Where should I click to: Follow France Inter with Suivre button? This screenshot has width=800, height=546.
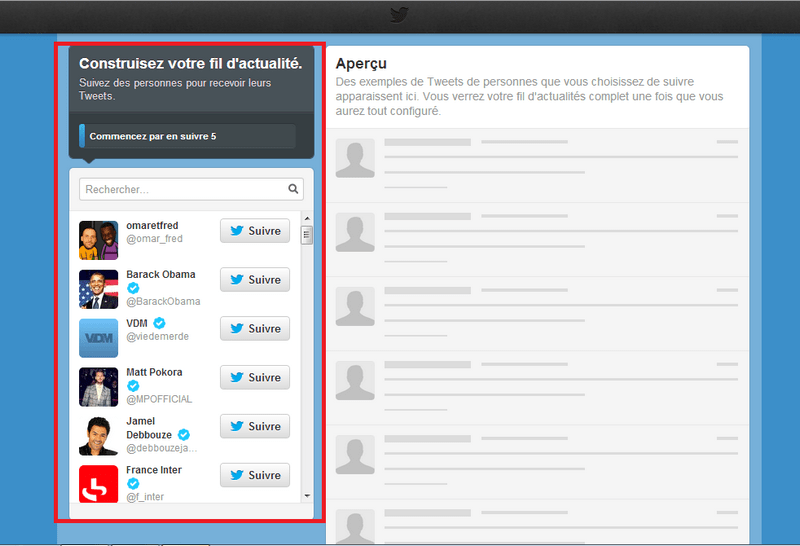pos(255,475)
